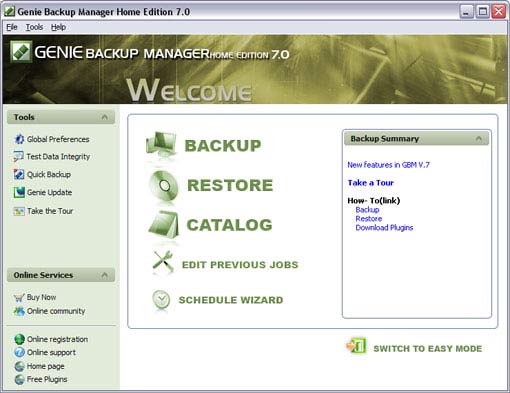Click the Online support question icon
The image size is (510, 393).
19,352
